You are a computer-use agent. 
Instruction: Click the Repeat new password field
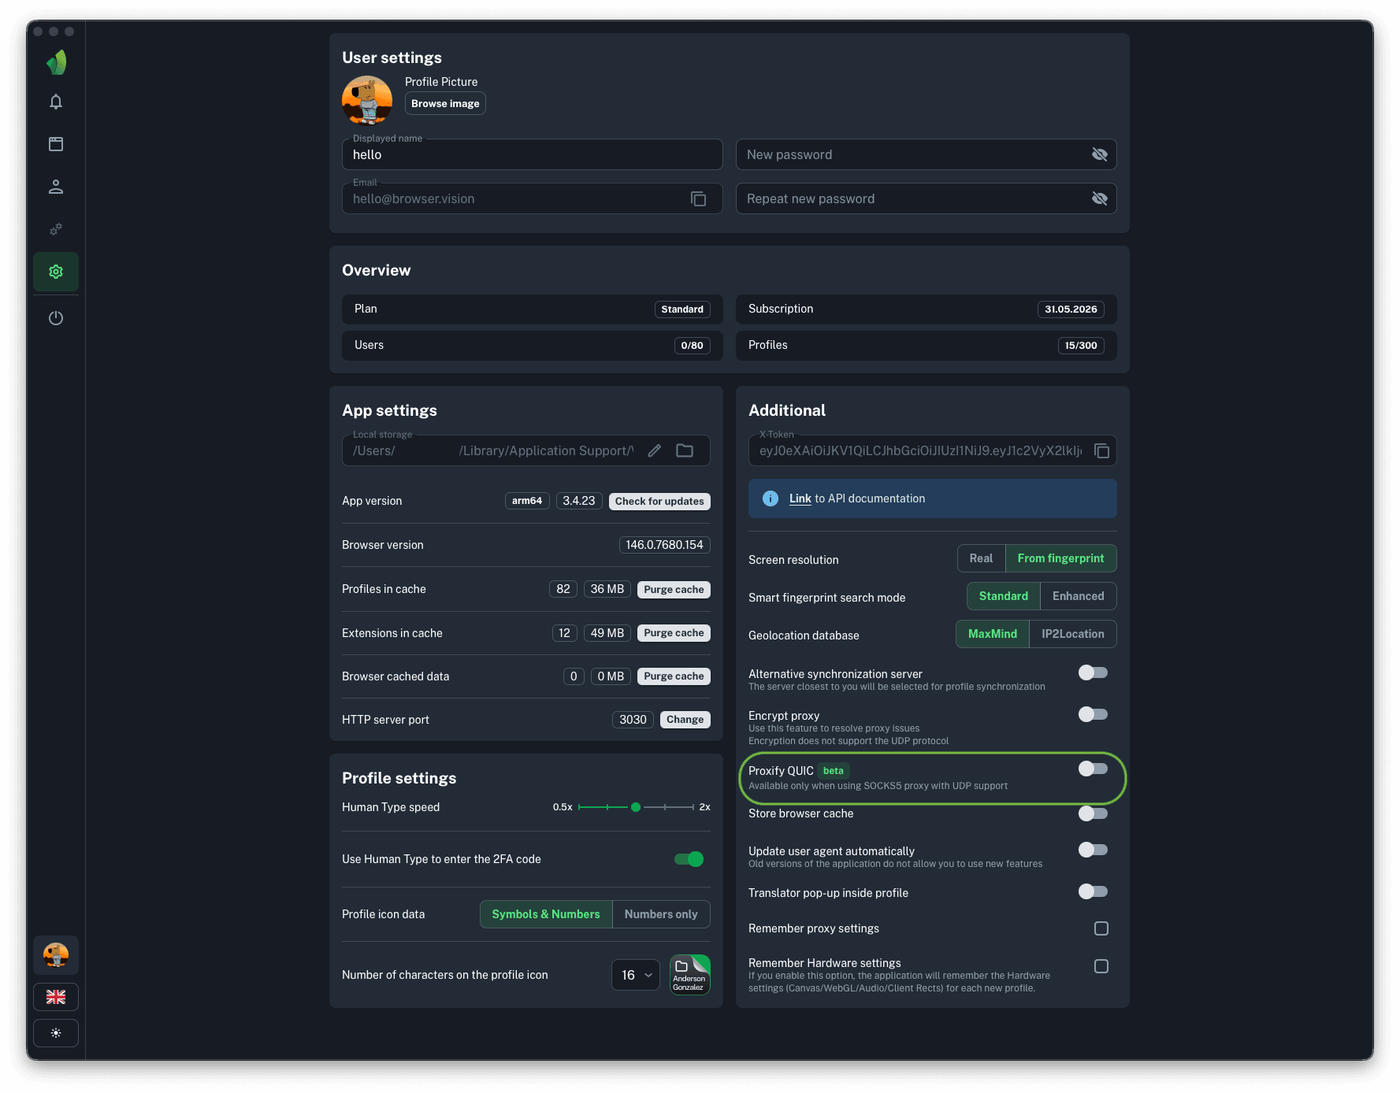click(x=926, y=199)
